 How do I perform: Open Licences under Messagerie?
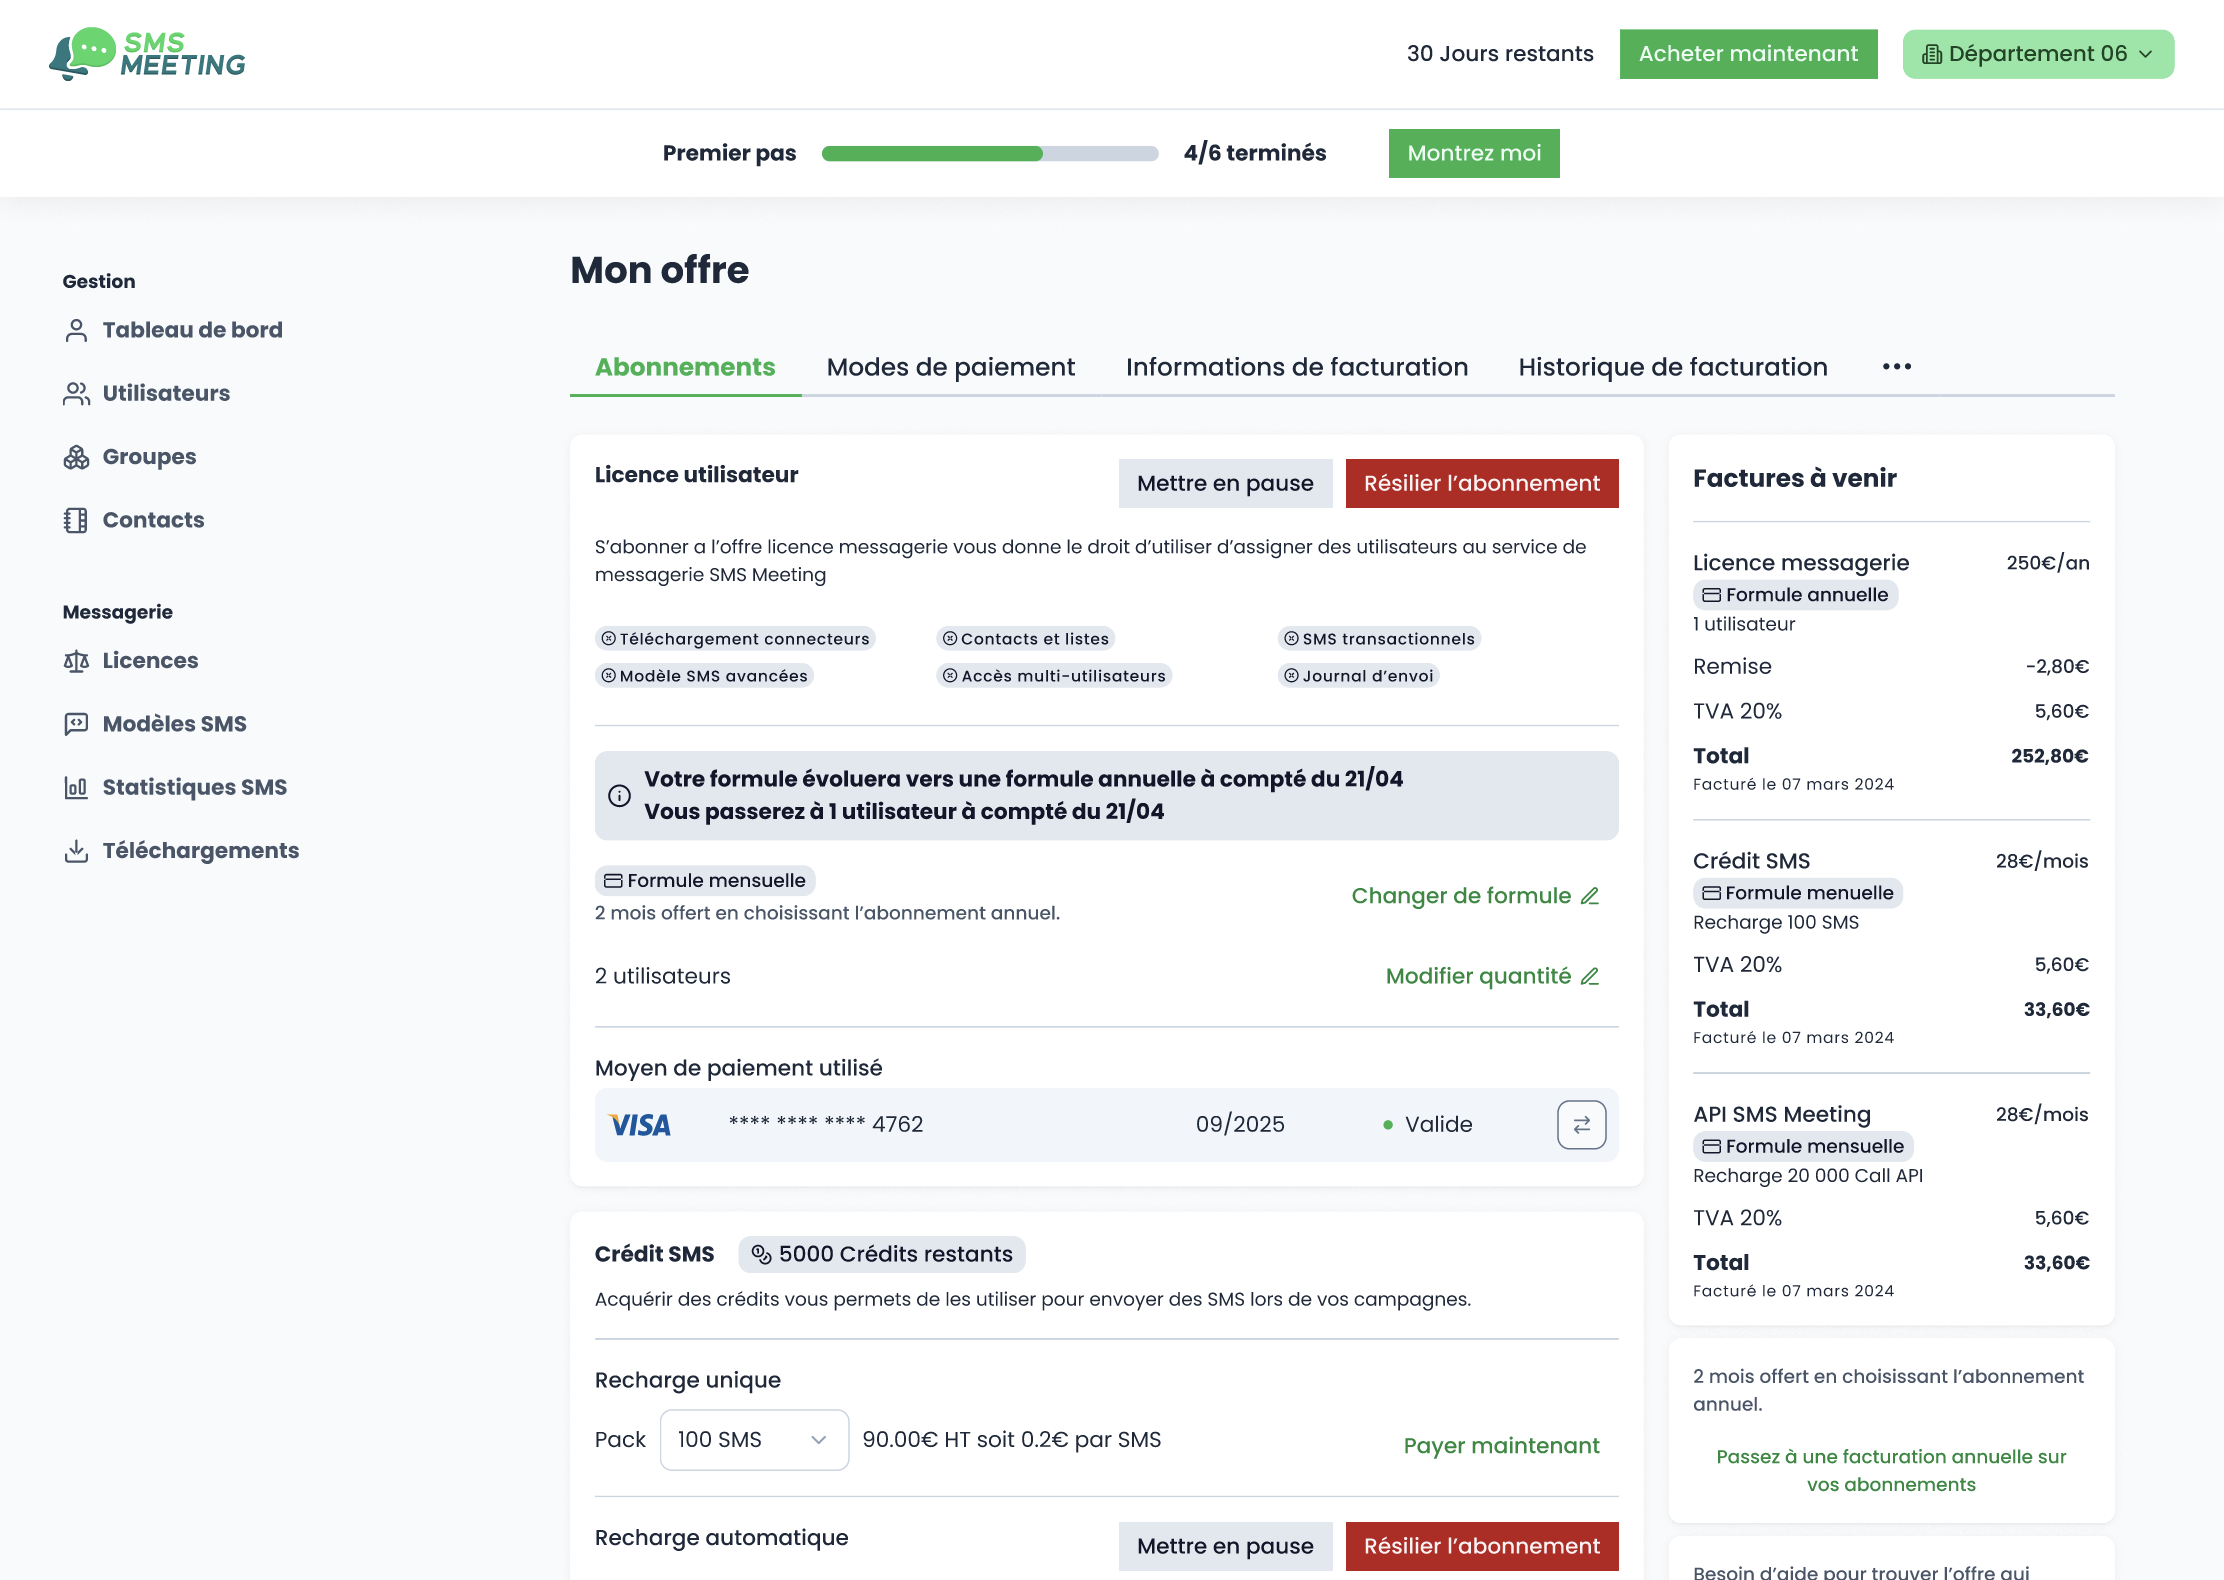131,661
